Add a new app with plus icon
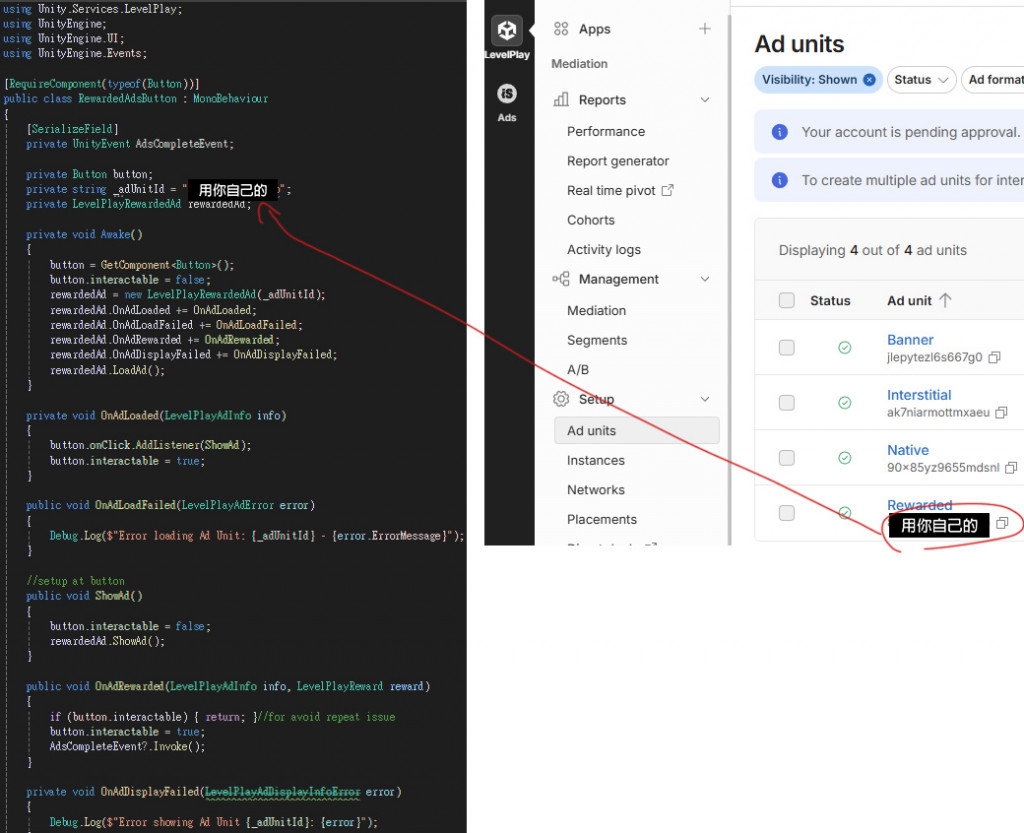Screen dimensions: 1024x833 (705, 29)
